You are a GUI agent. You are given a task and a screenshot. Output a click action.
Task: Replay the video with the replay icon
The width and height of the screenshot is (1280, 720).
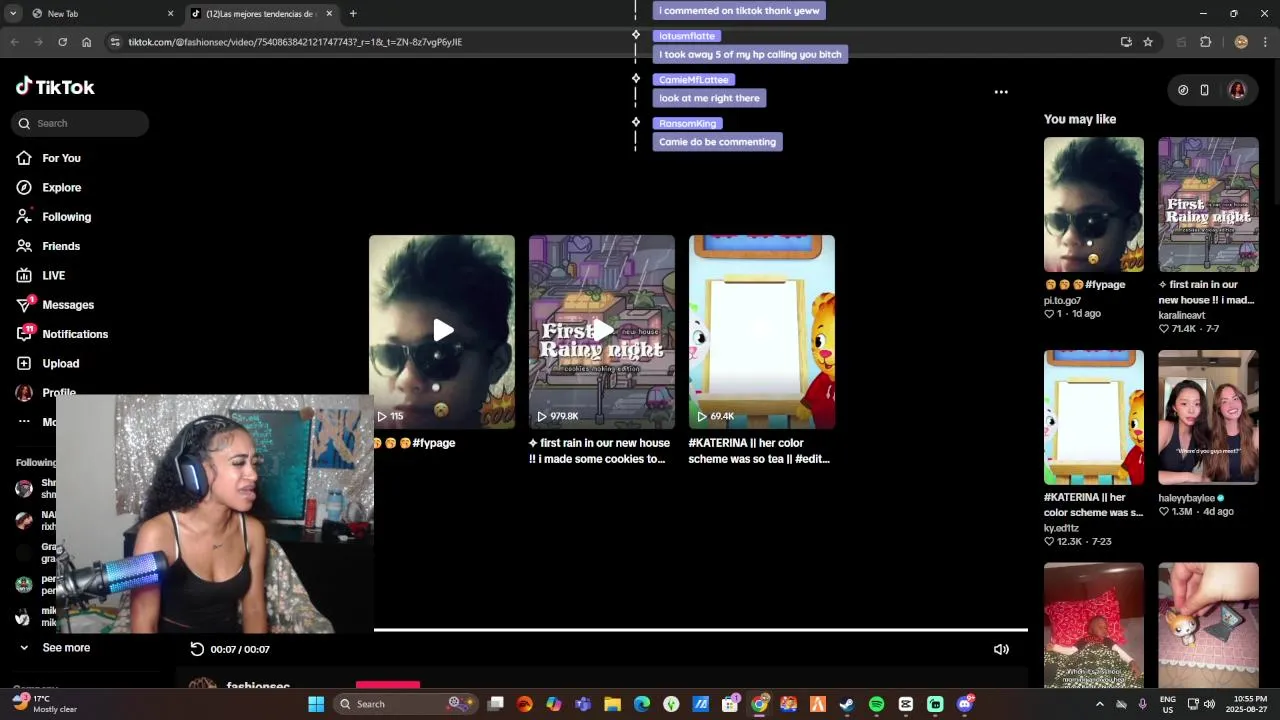tap(197, 649)
